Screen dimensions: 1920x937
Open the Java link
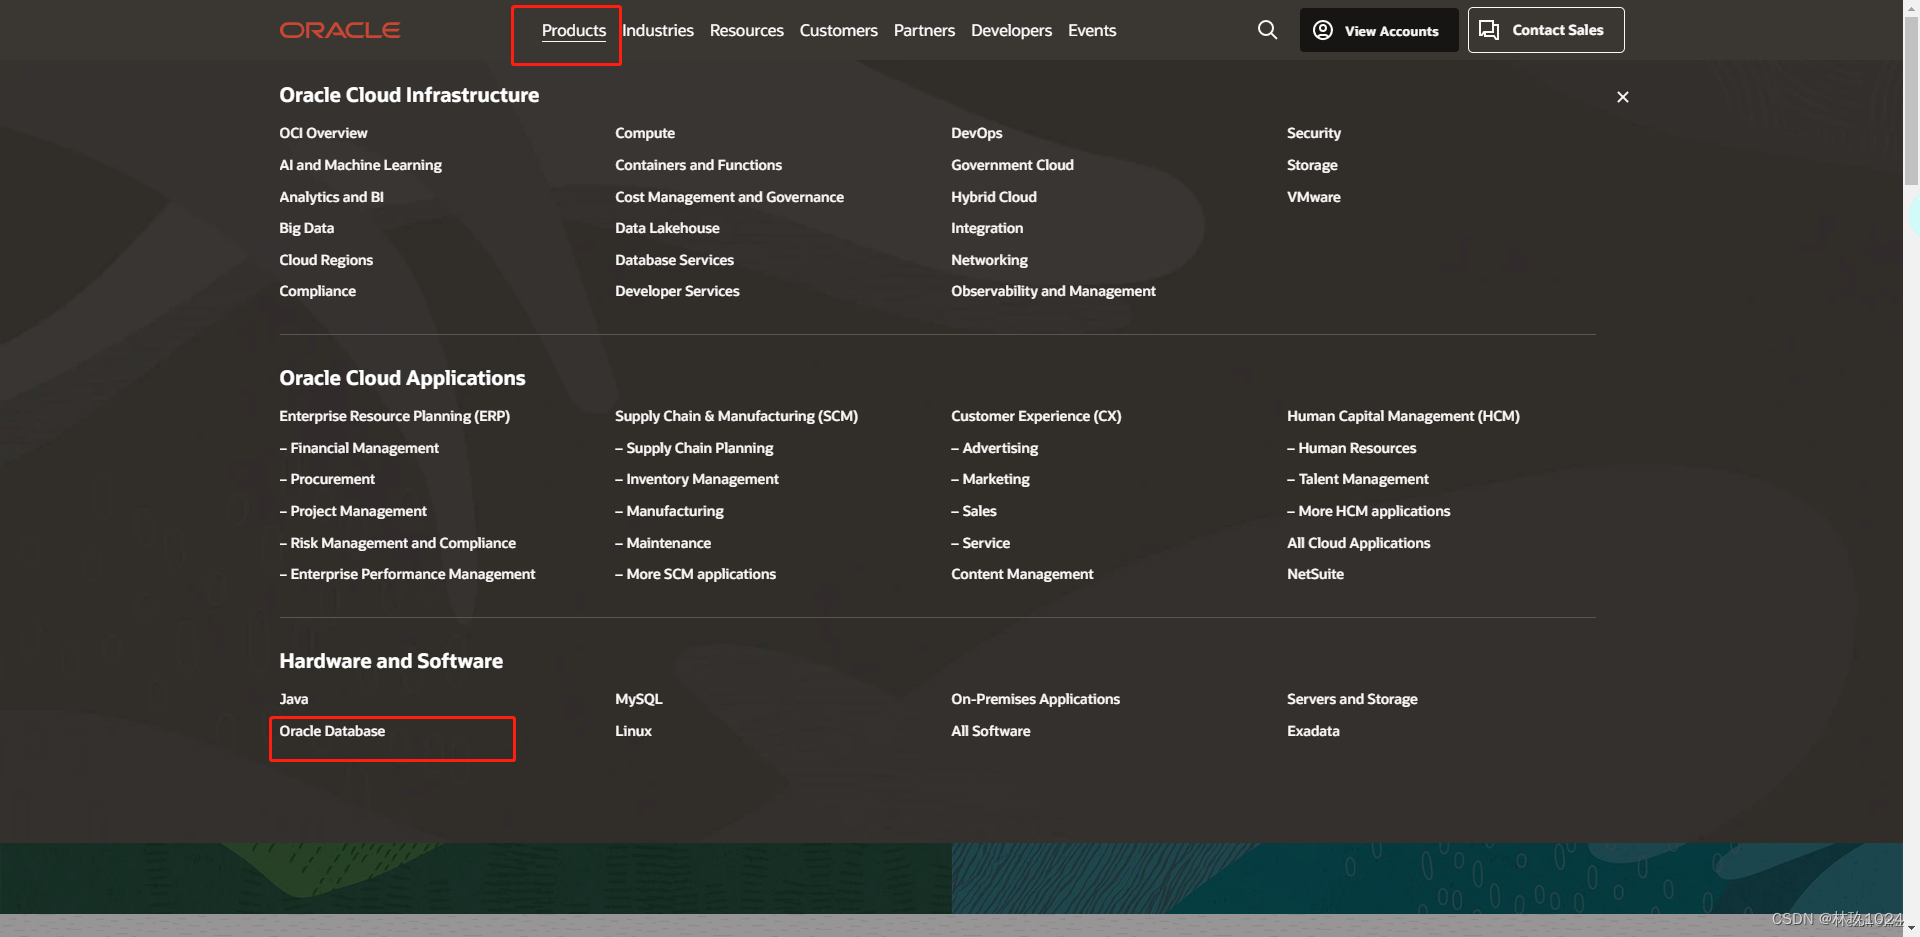point(293,699)
